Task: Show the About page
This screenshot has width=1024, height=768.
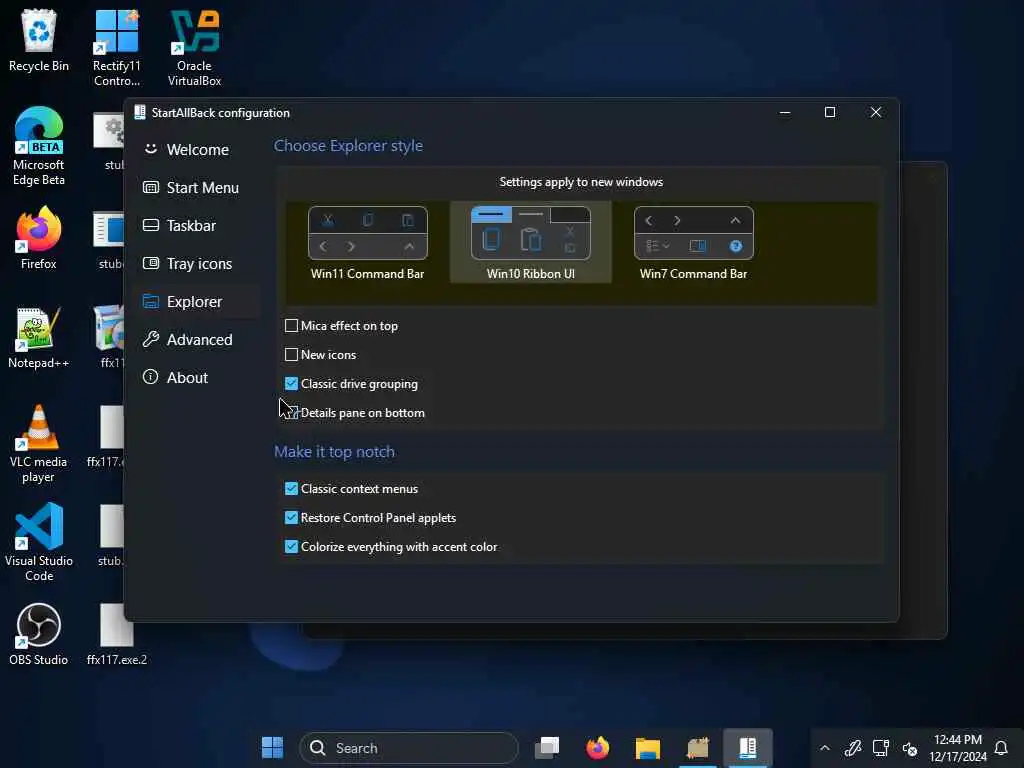Action: (x=196, y=377)
